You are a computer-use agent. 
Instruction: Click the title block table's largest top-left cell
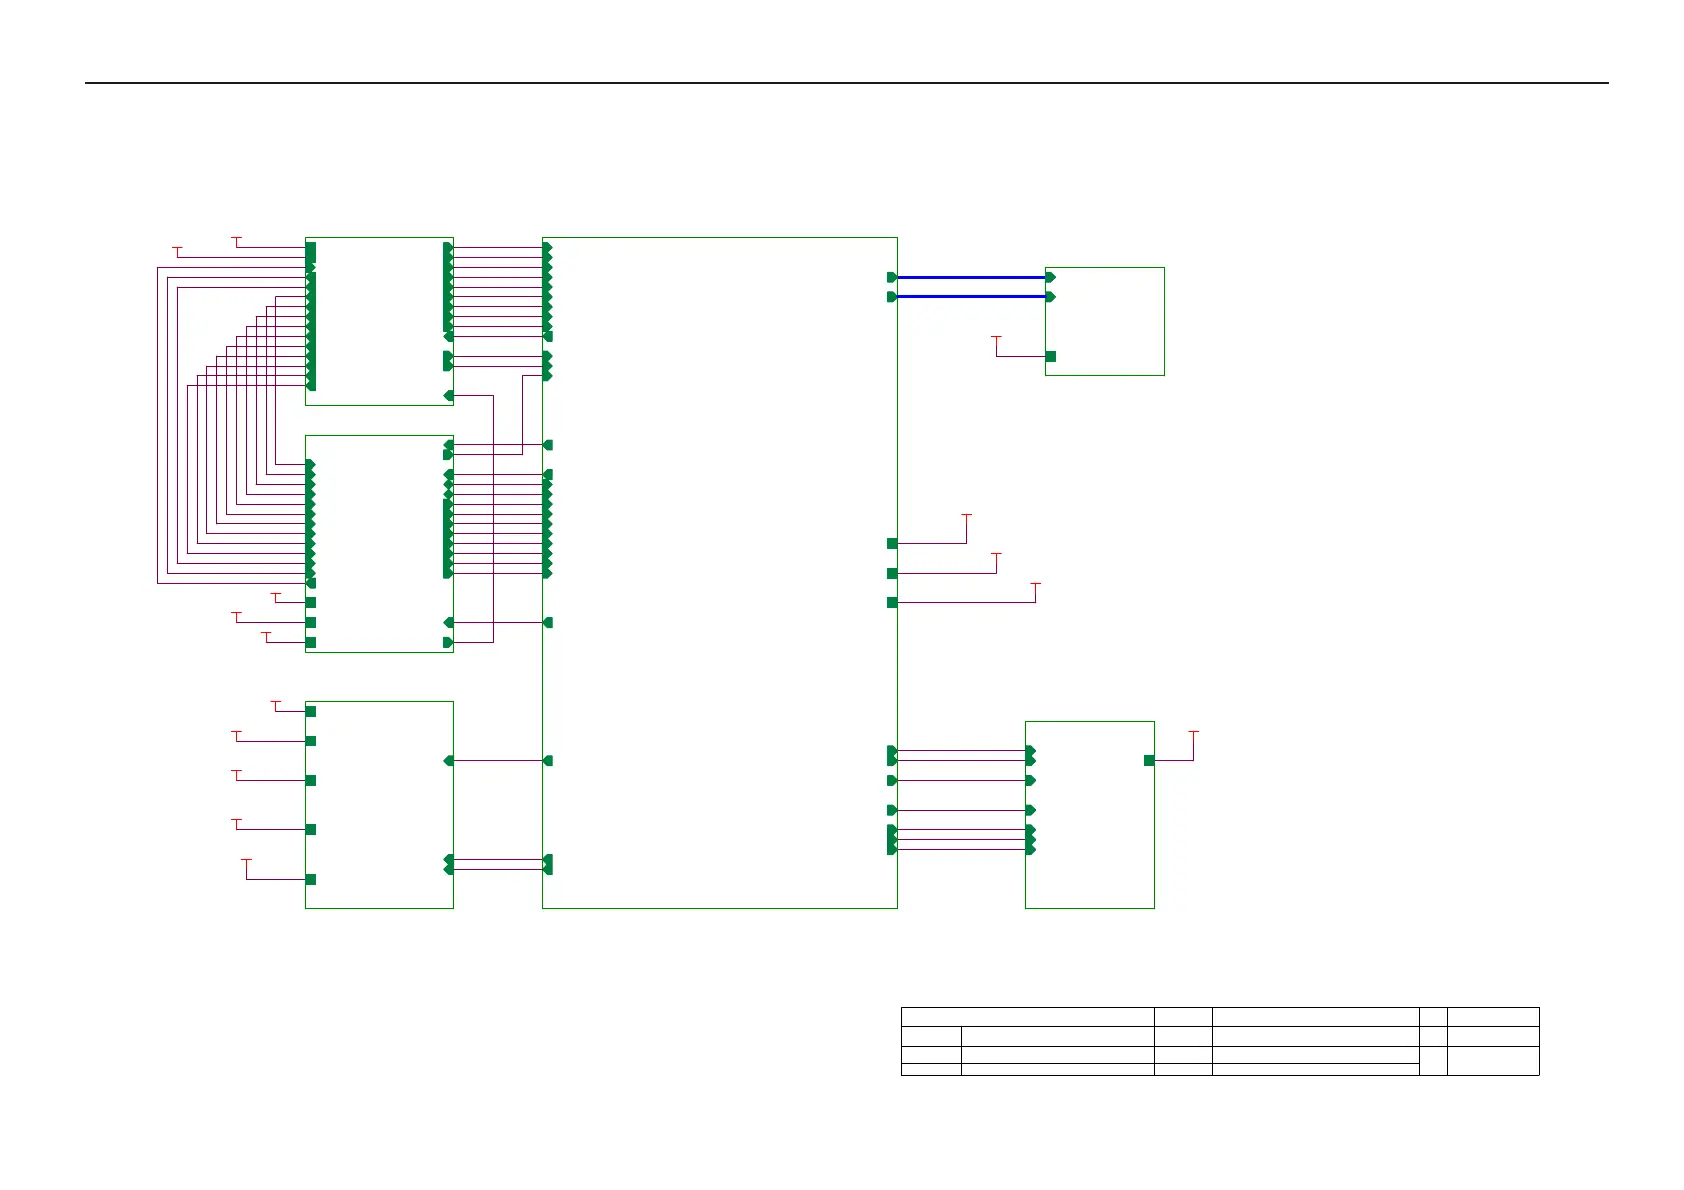pos(1028,1016)
